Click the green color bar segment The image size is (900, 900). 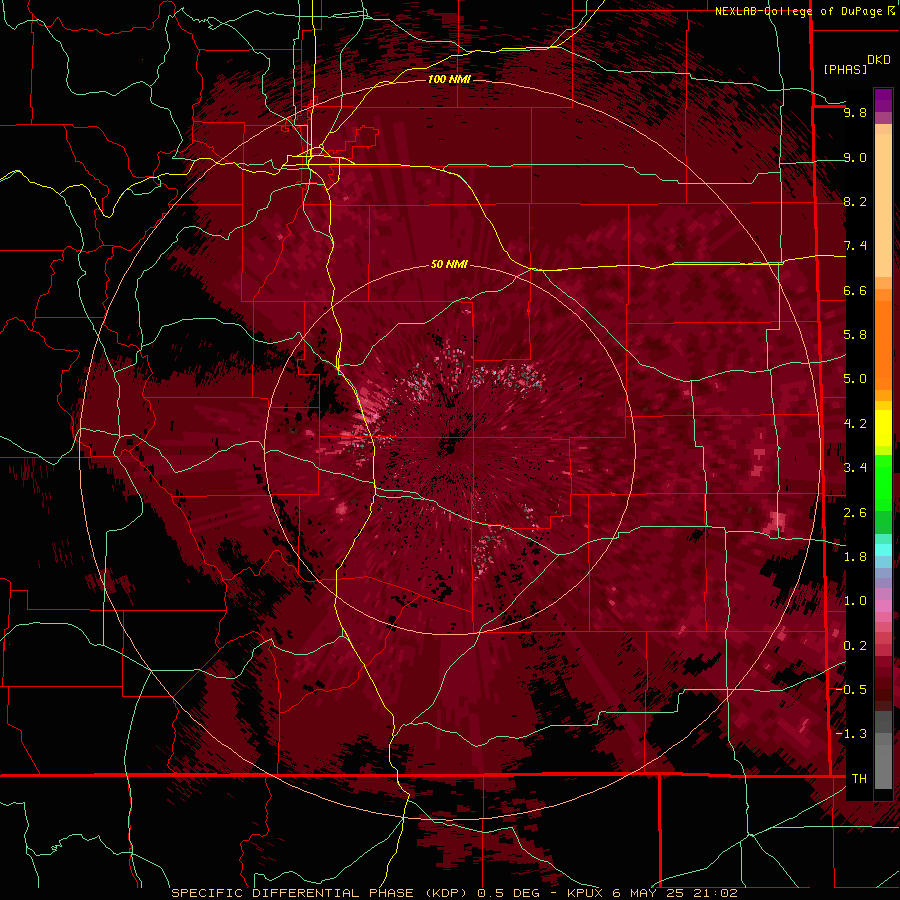coord(883,481)
